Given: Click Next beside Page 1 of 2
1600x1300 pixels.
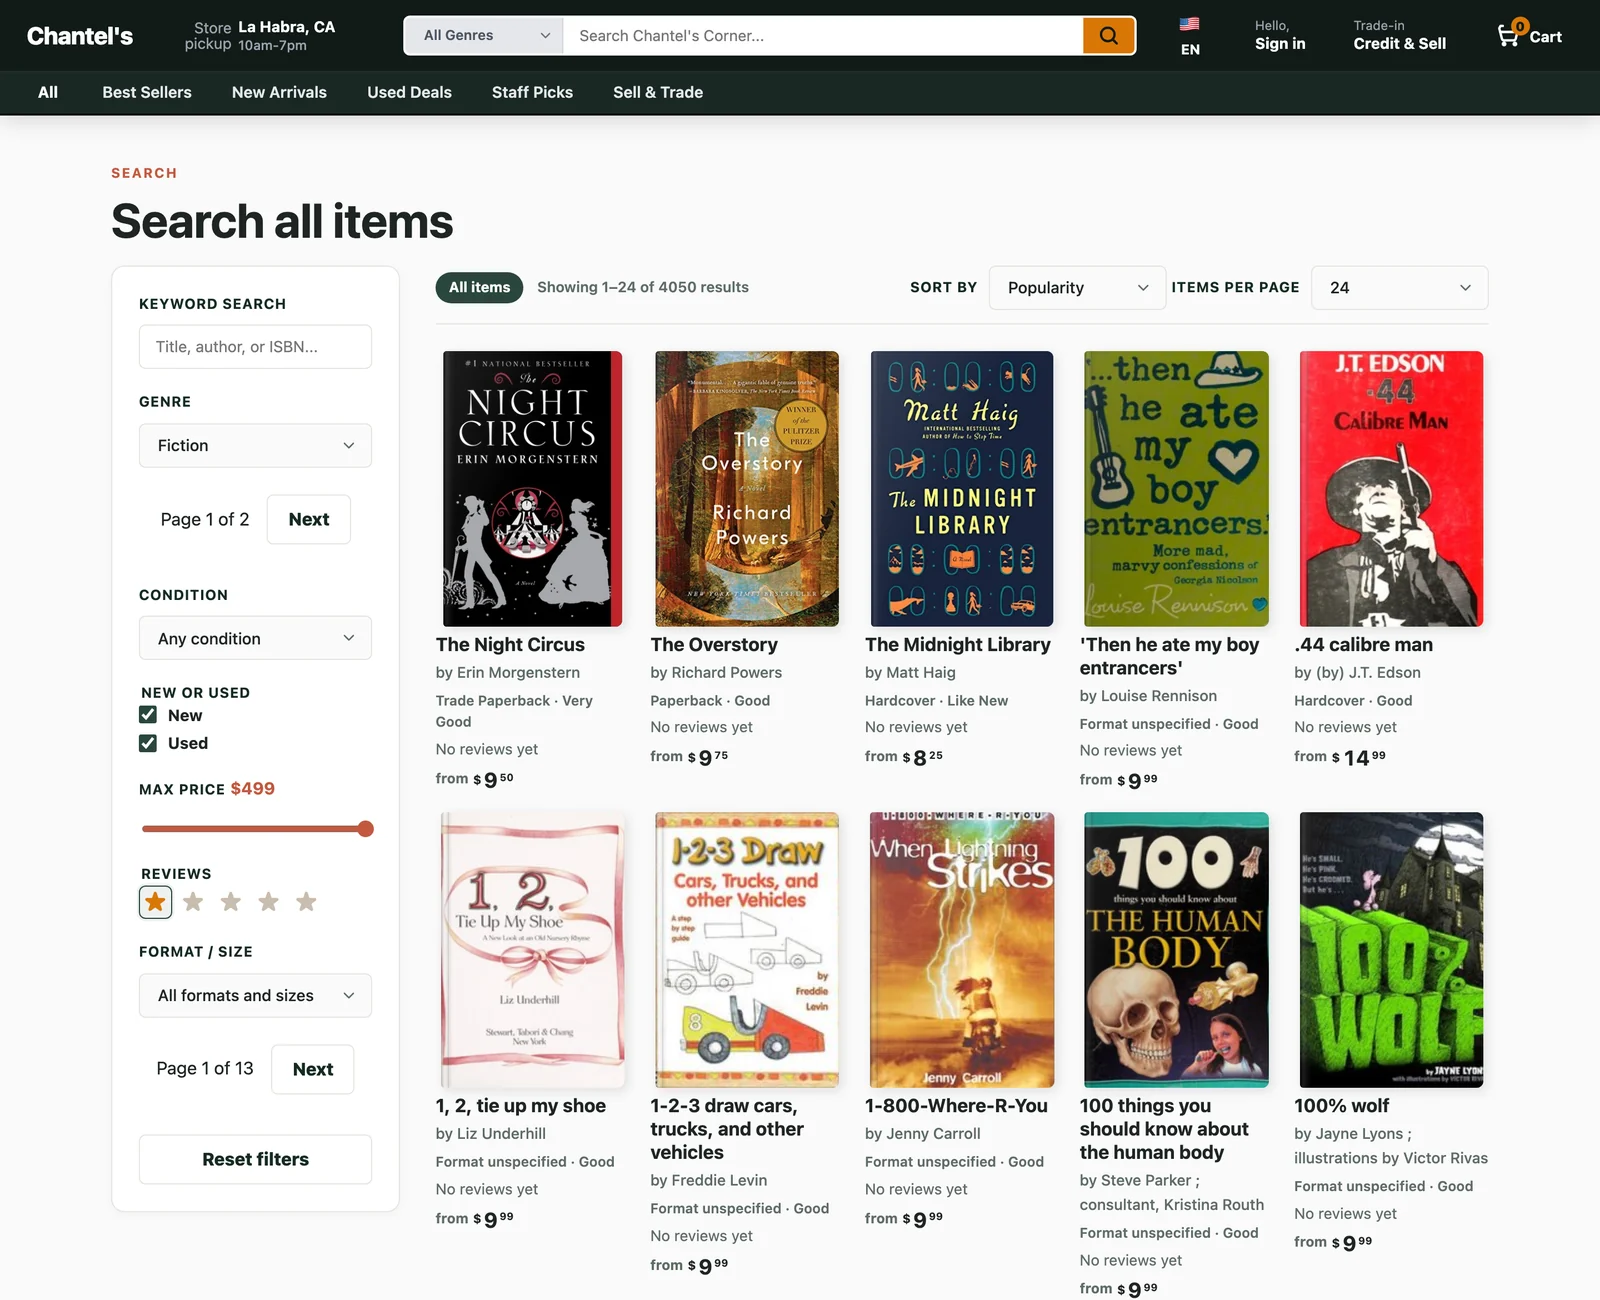Looking at the screenshot, I should 309,520.
